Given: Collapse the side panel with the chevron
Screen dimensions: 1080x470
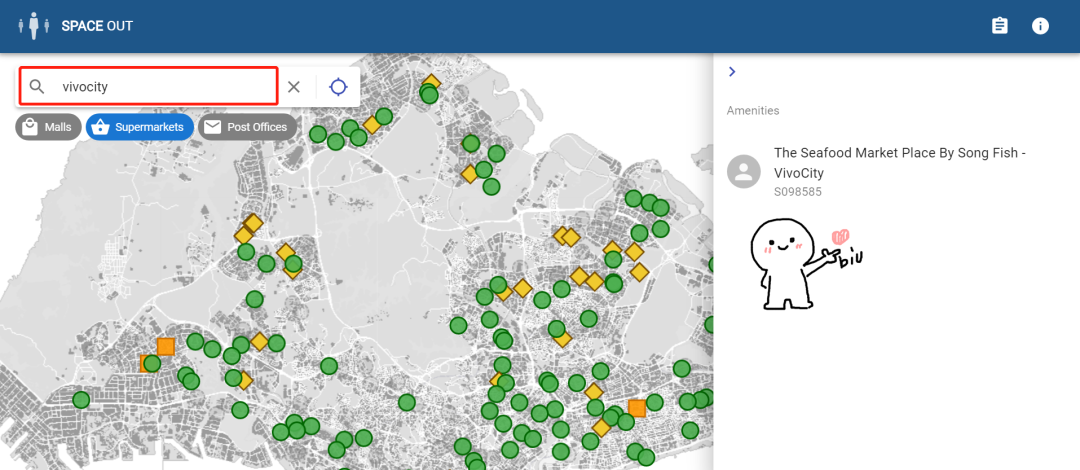Looking at the screenshot, I should tap(732, 72).
